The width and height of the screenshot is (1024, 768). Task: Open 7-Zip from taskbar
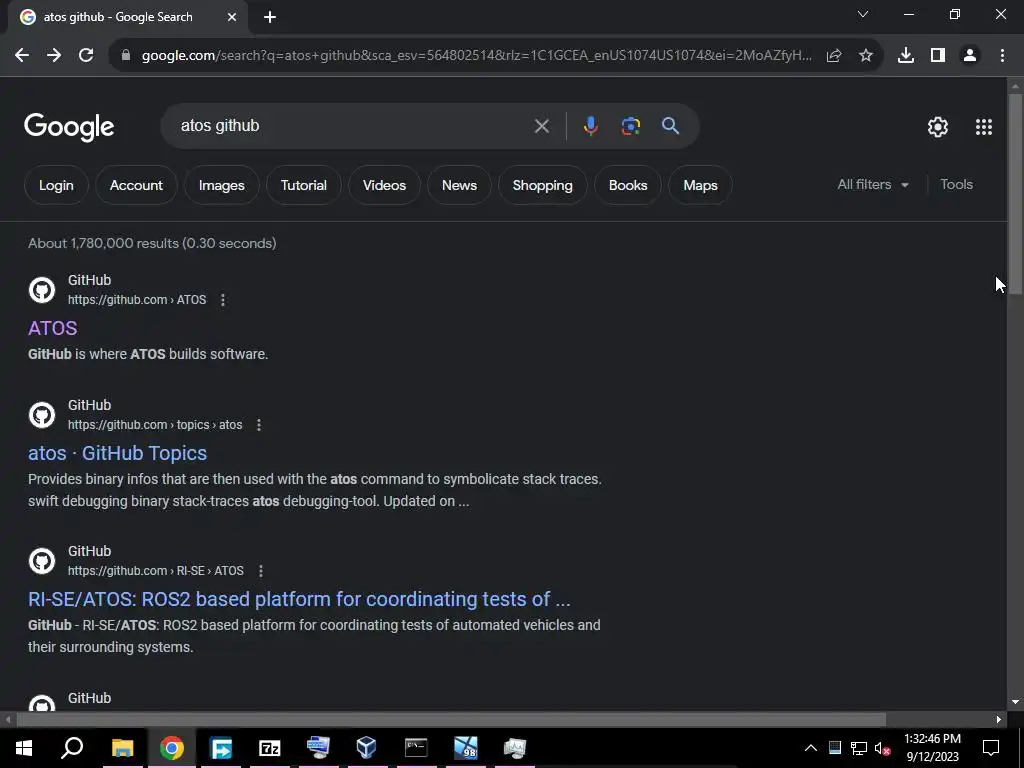270,748
